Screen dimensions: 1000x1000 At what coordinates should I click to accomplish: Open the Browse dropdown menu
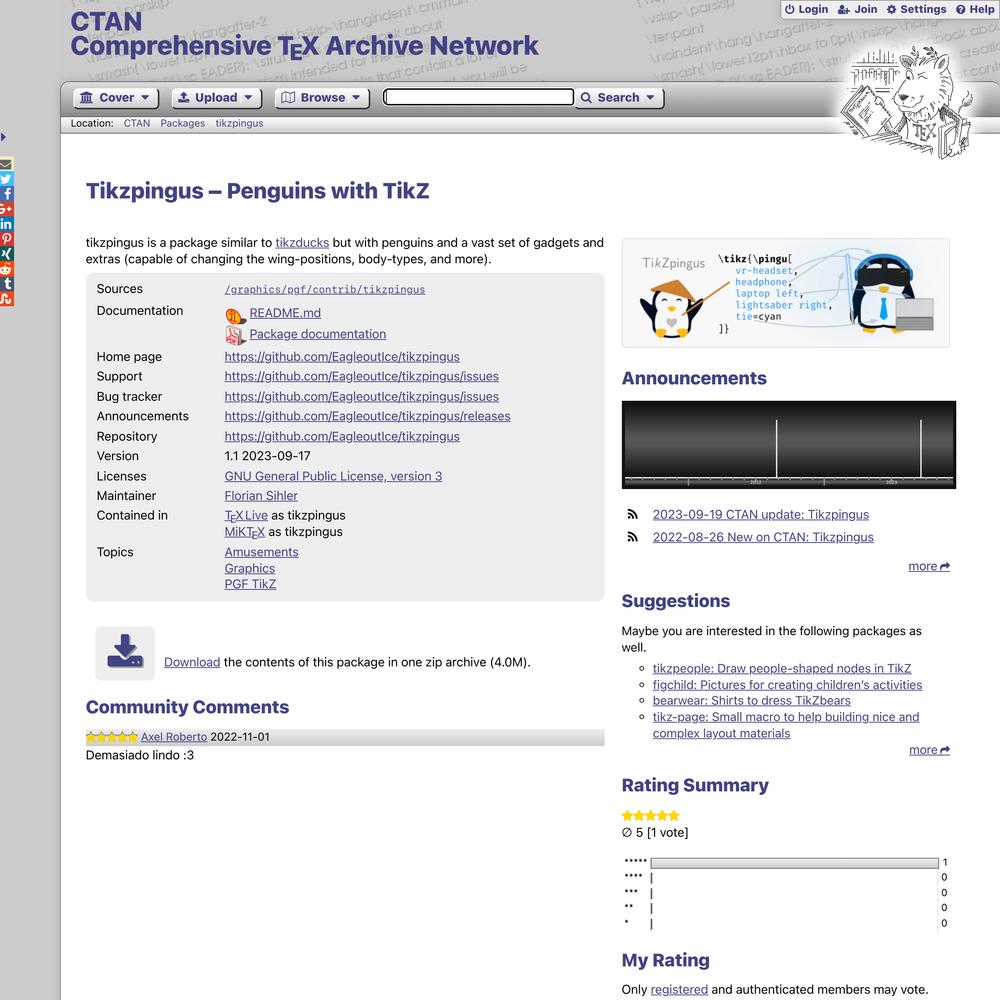(x=322, y=98)
